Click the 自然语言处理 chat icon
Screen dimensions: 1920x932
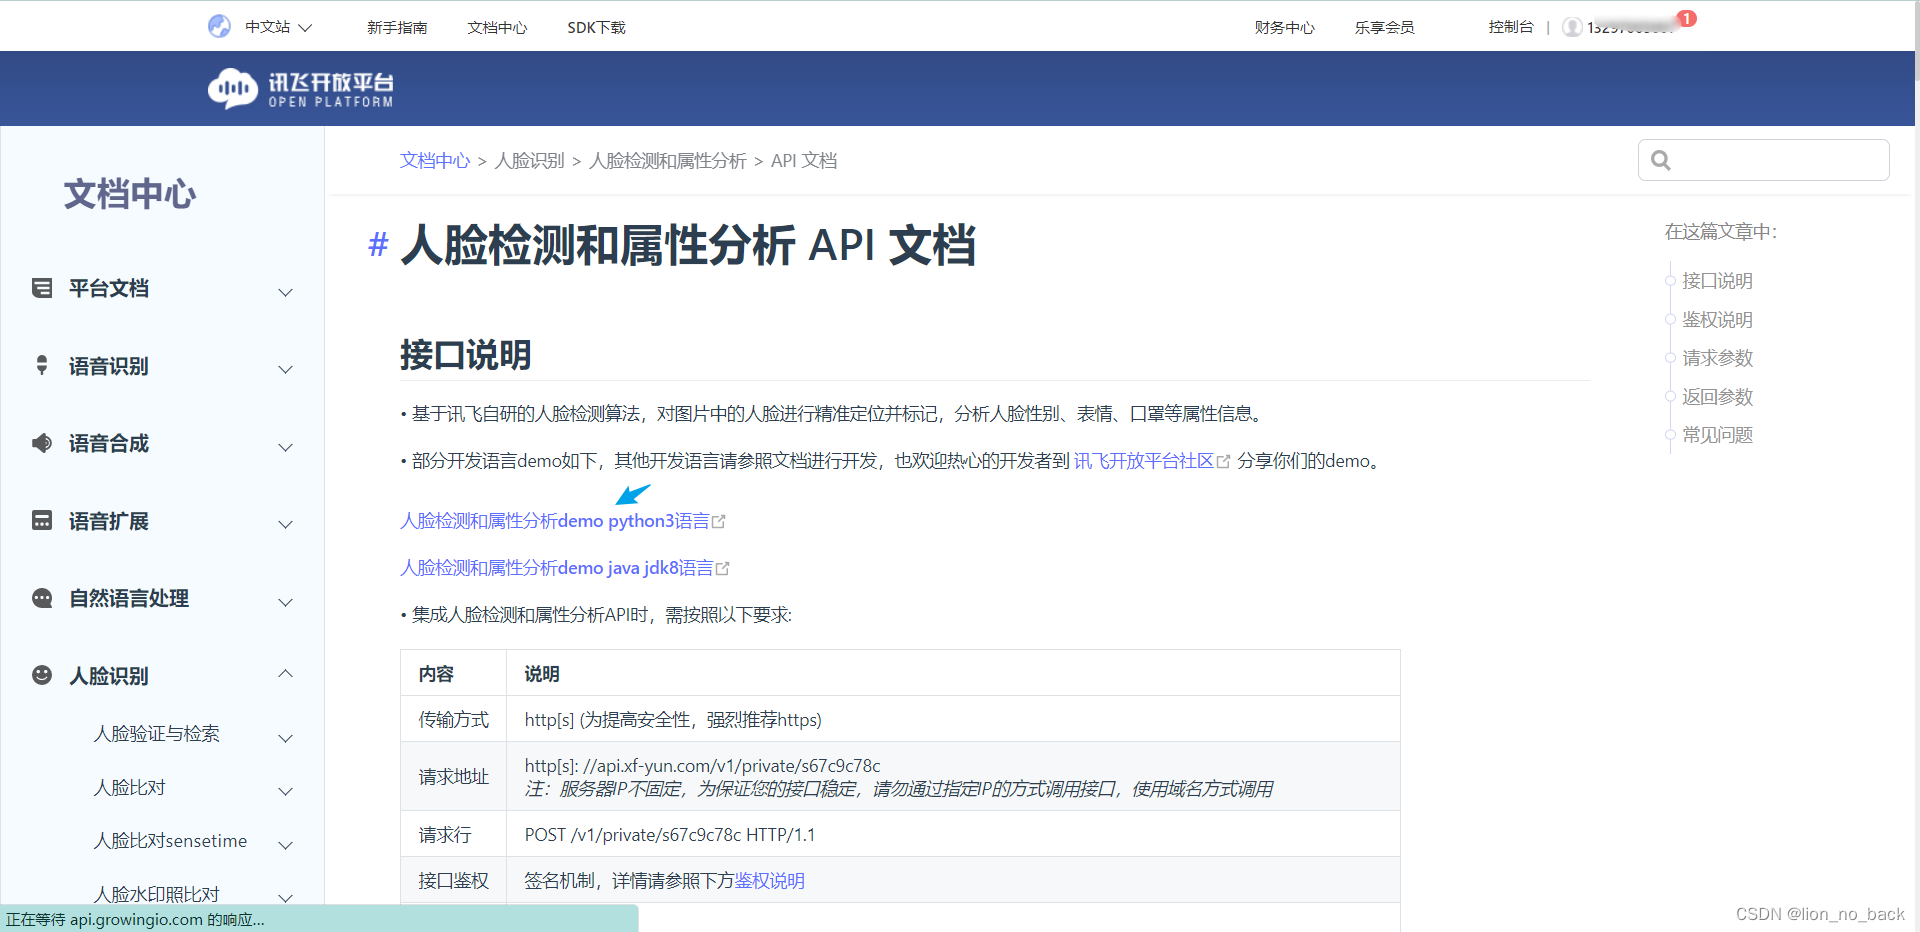coord(42,598)
